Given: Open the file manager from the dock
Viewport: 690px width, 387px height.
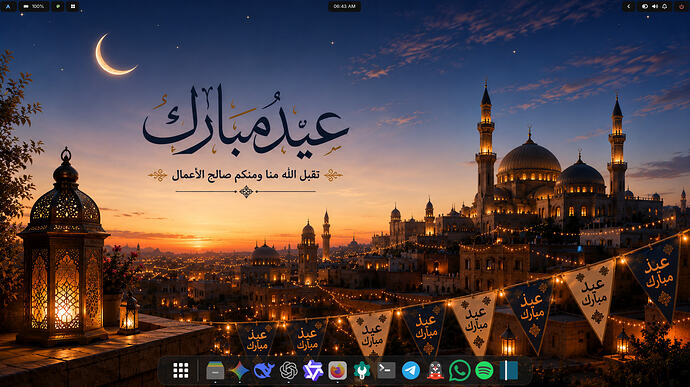Looking at the screenshot, I should (215, 371).
